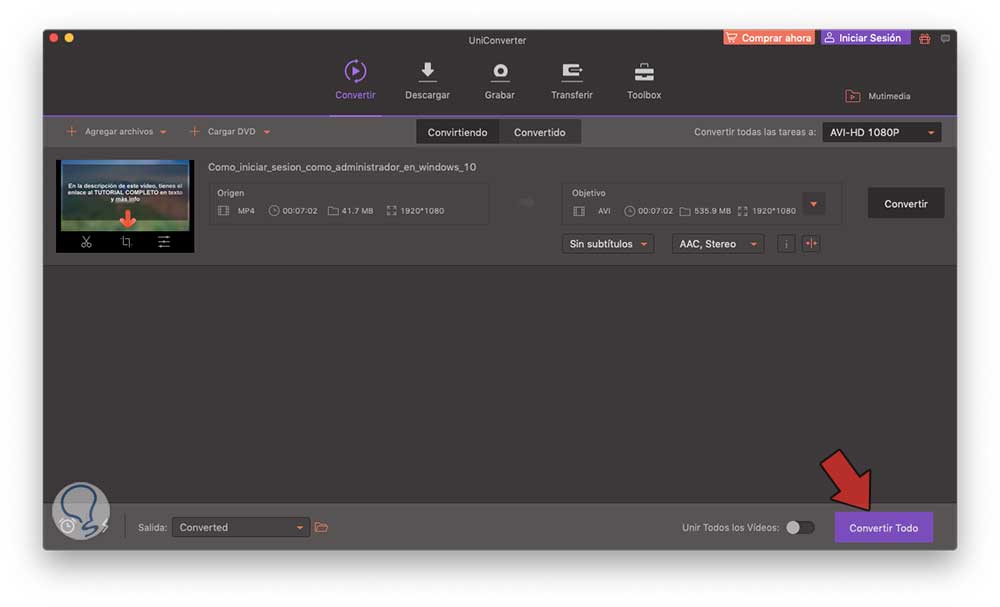
Task: Click the Origen MP4 format icon
Action: click(x=223, y=210)
